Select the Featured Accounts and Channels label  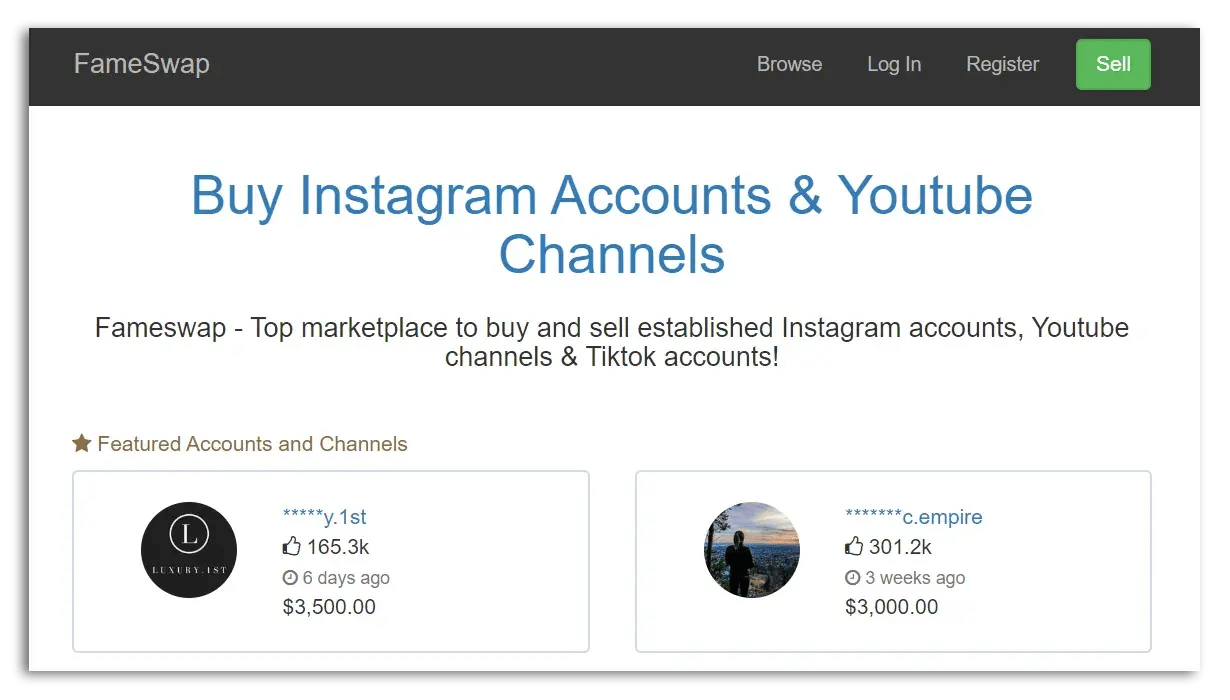[x=252, y=443]
